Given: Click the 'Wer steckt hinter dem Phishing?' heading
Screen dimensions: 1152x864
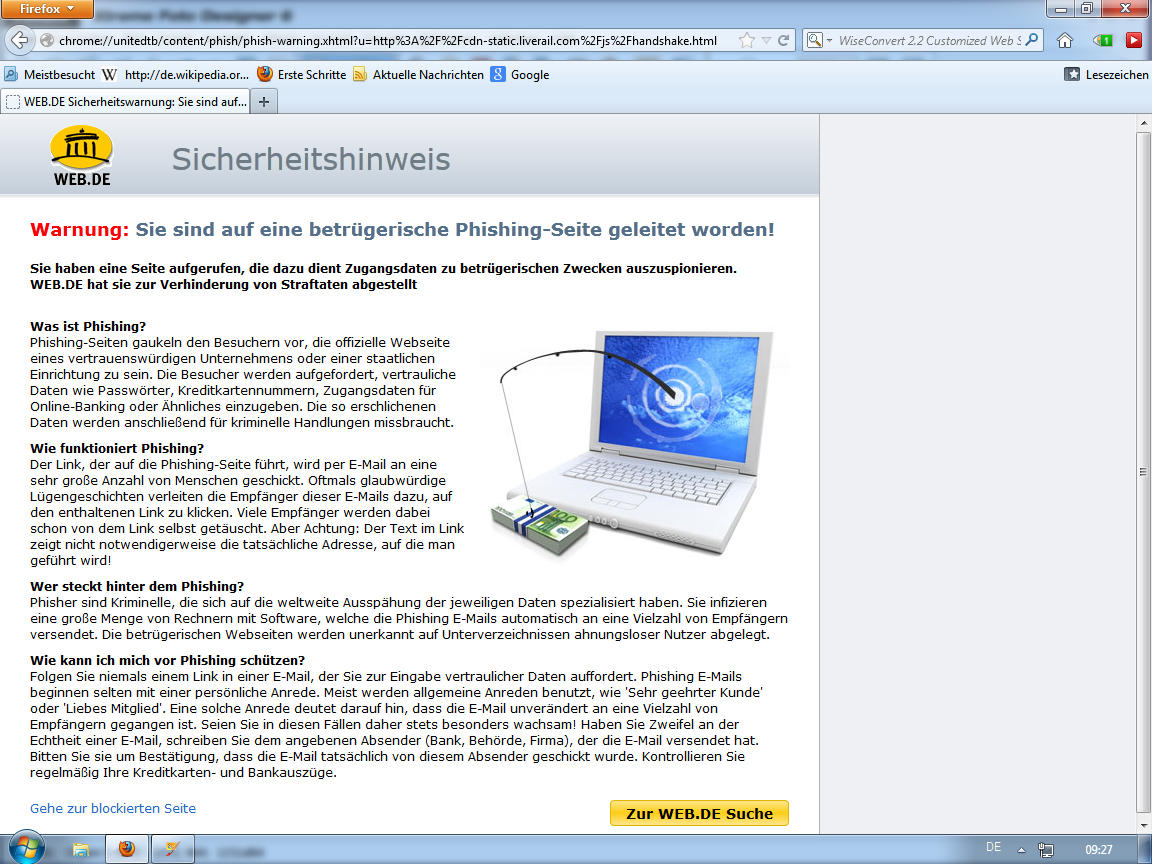Looking at the screenshot, I should pyautogui.click(x=137, y=586).
